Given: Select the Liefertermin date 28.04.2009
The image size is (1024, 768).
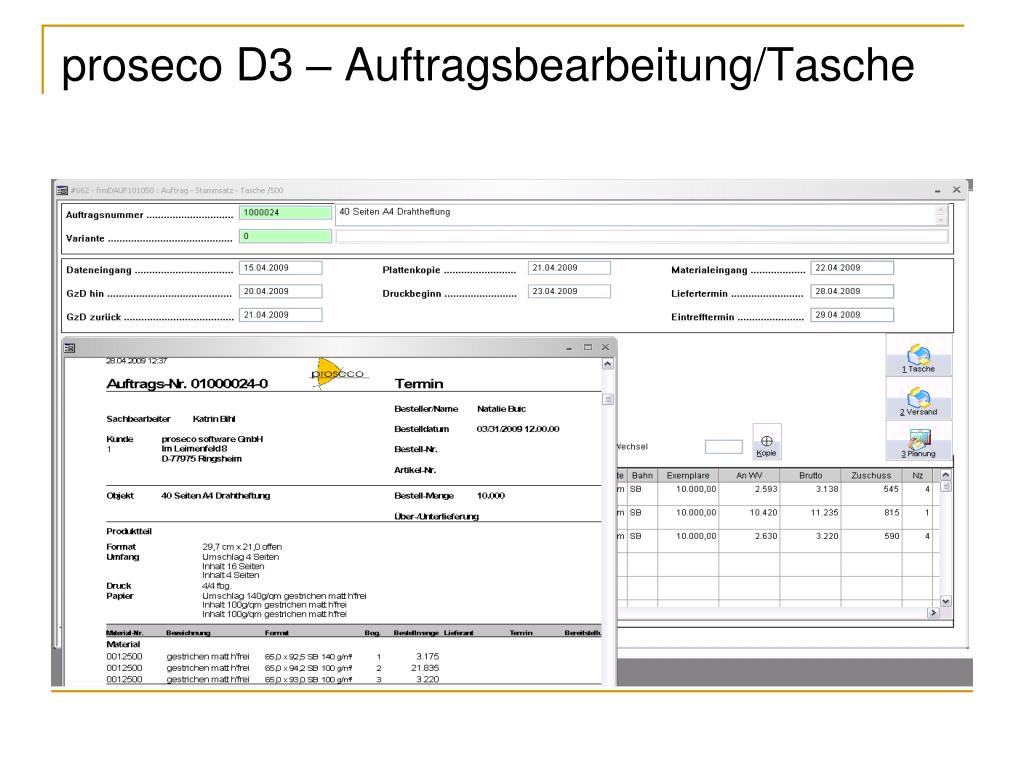Looking at the screenshot, I should [852, 291].
